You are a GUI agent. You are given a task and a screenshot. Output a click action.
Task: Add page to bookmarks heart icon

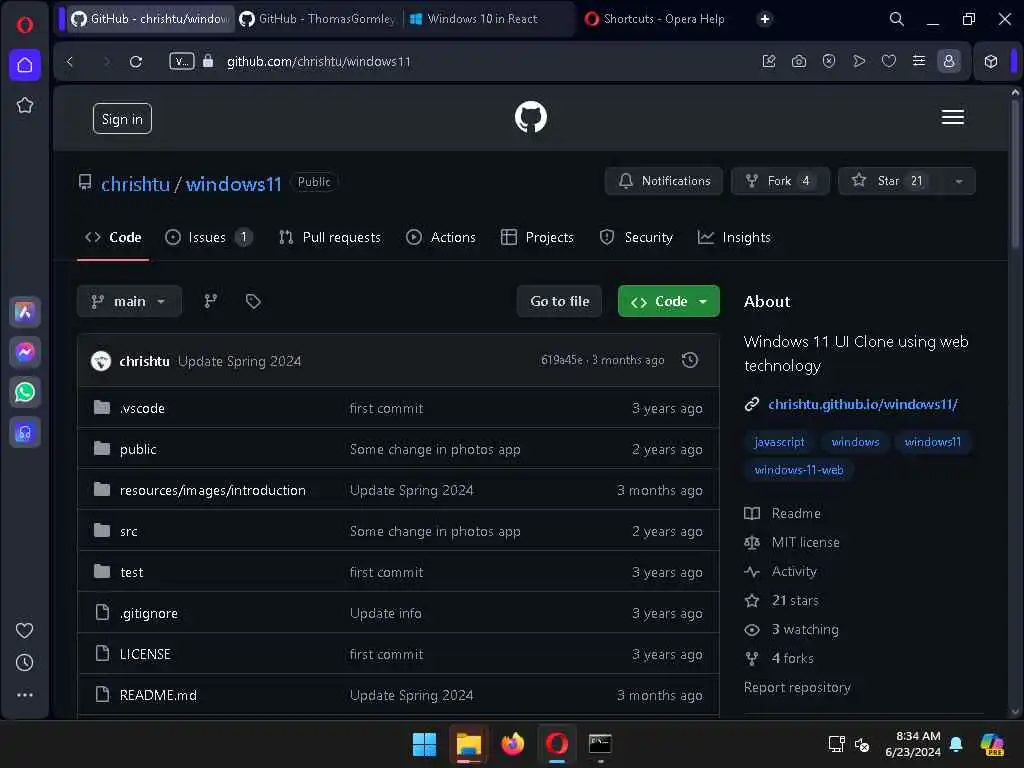[x=889, y=61]
